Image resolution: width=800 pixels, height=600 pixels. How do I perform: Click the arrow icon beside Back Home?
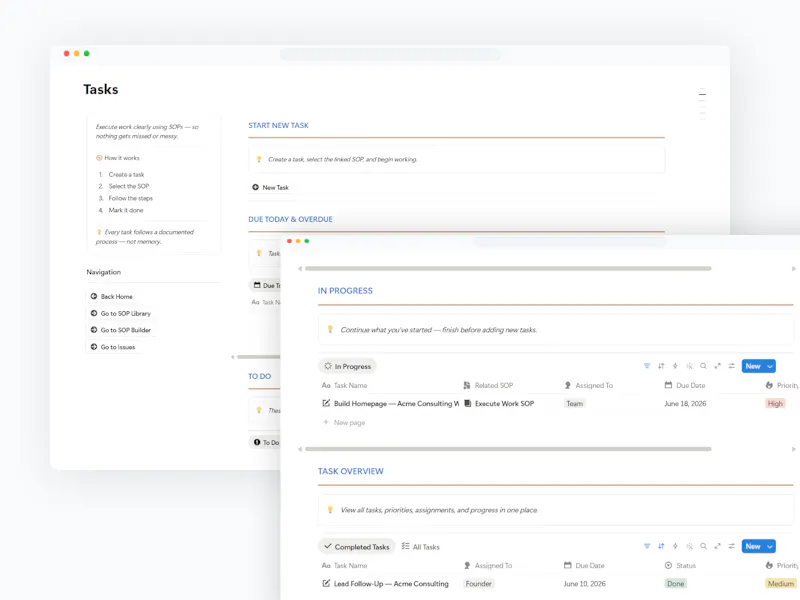coord(94,296)
